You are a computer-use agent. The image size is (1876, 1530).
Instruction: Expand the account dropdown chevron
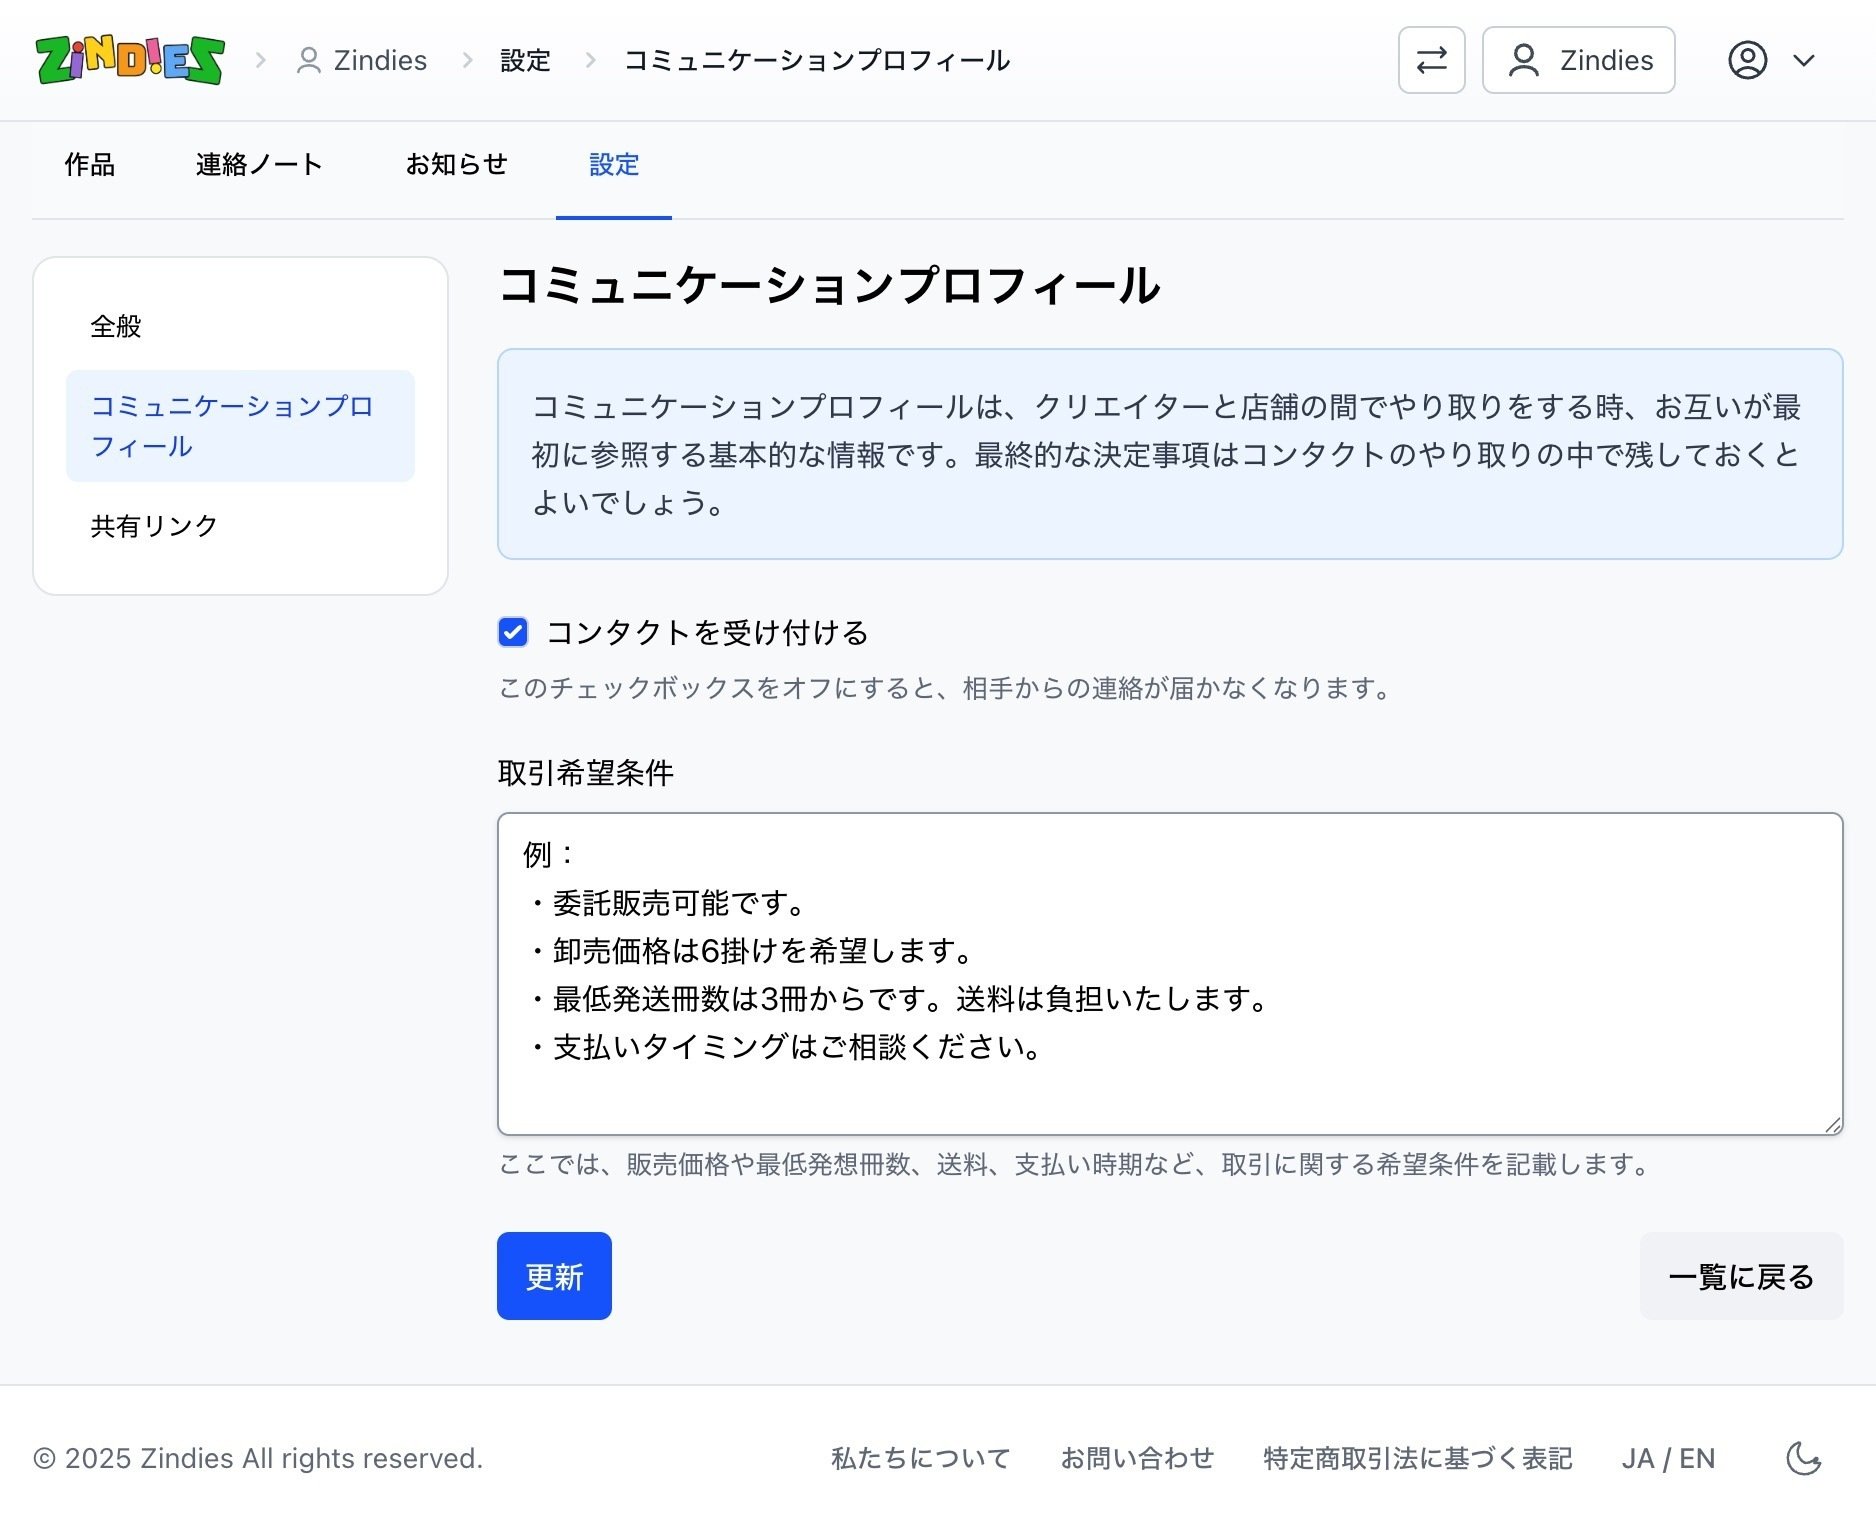pyautogui.click(x=1804, y=60)
